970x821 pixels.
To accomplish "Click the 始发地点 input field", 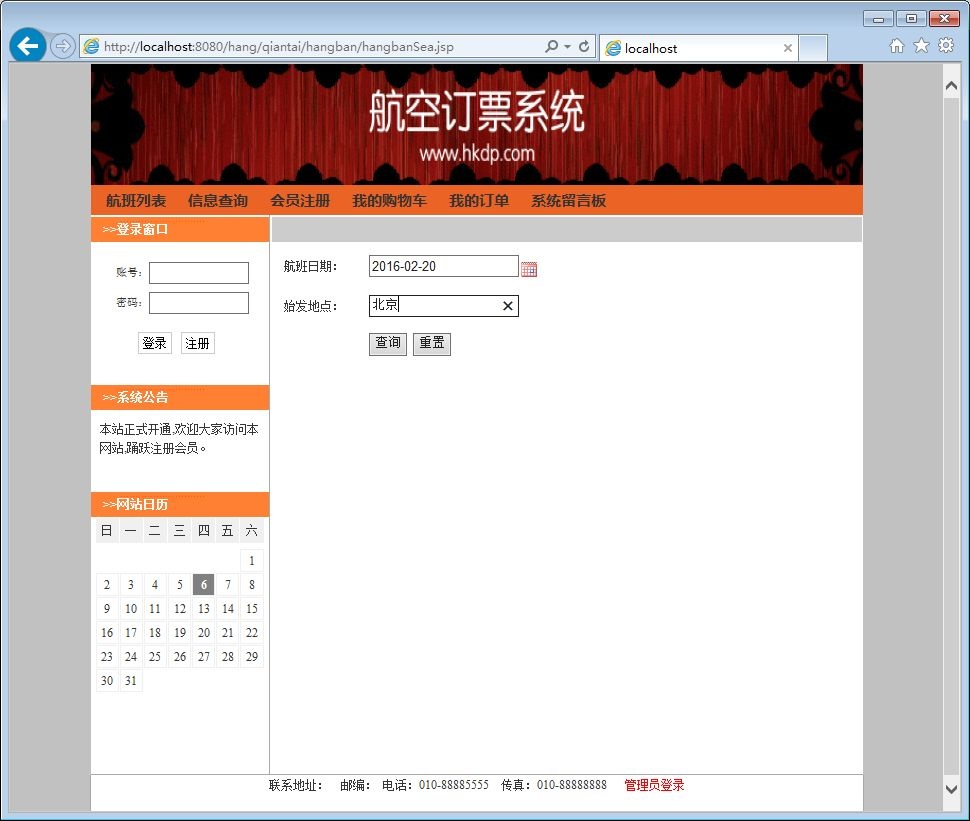I will [444, 306].
